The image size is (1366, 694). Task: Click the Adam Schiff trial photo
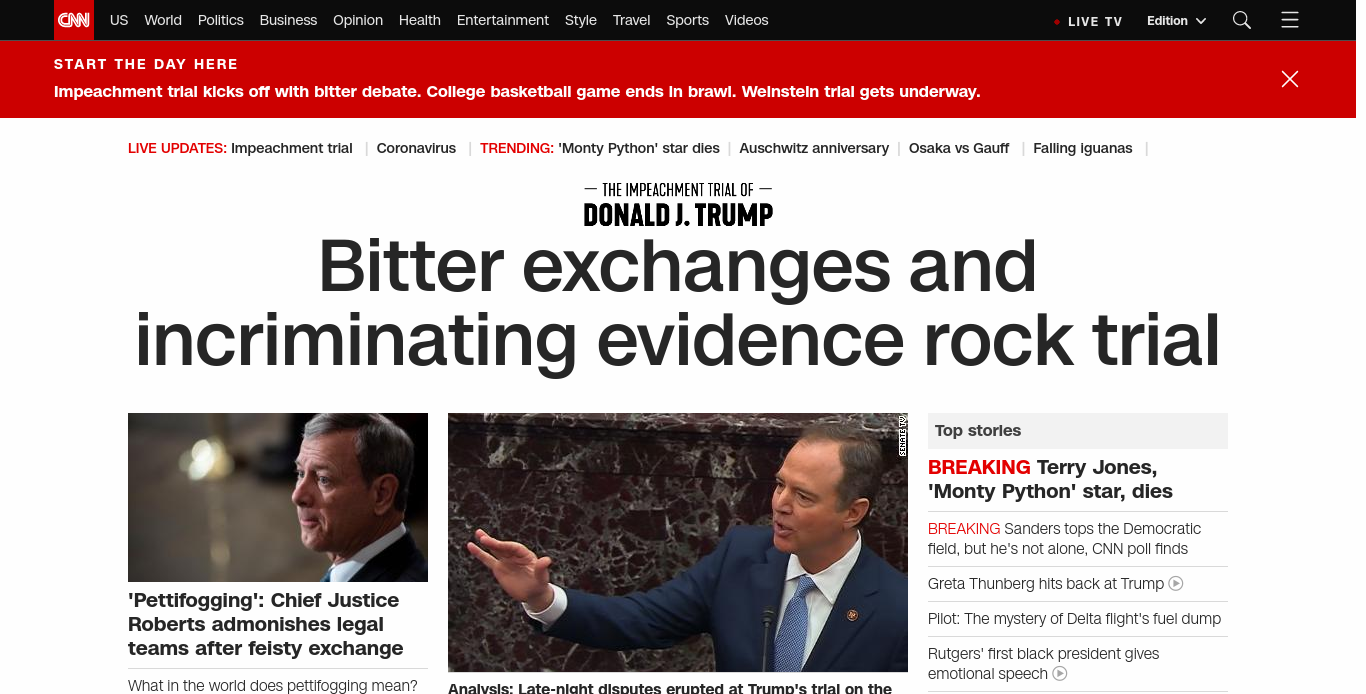(x=678, y=542)
